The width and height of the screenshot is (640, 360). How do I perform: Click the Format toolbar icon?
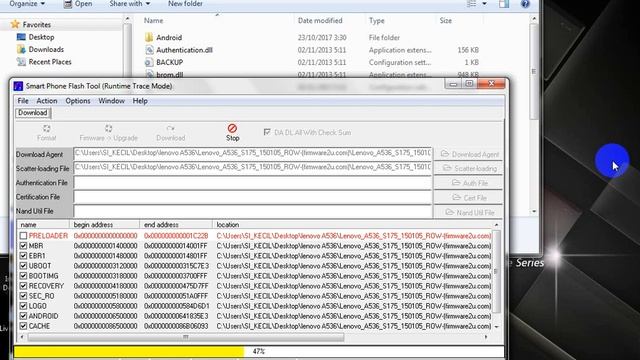pos(47,129)
